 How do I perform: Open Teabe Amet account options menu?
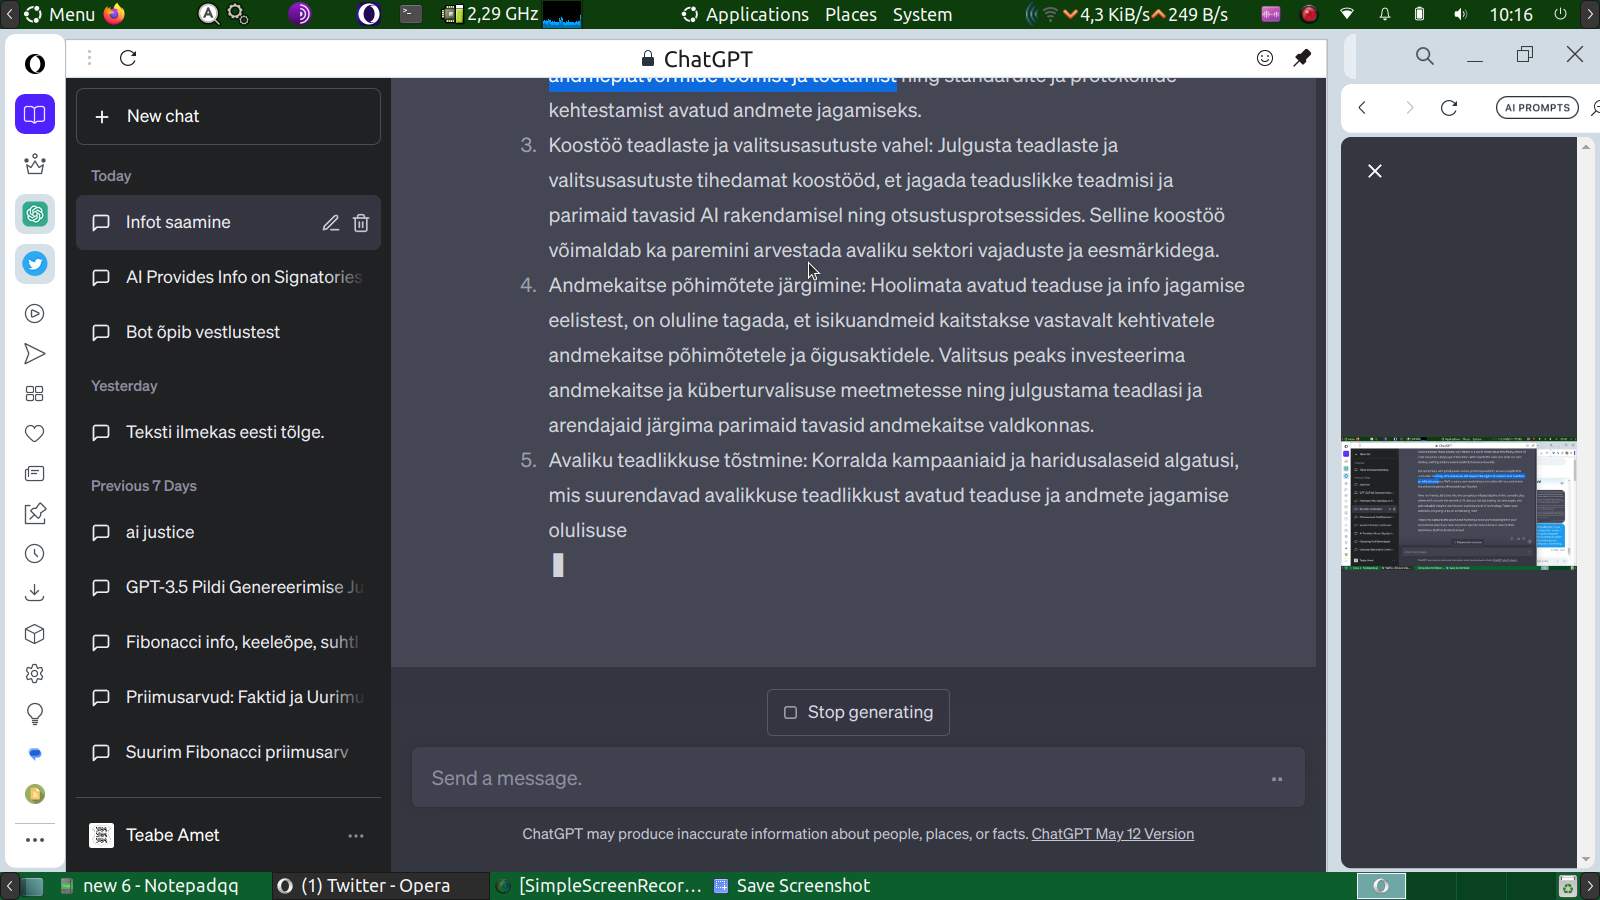coord(356,836)
